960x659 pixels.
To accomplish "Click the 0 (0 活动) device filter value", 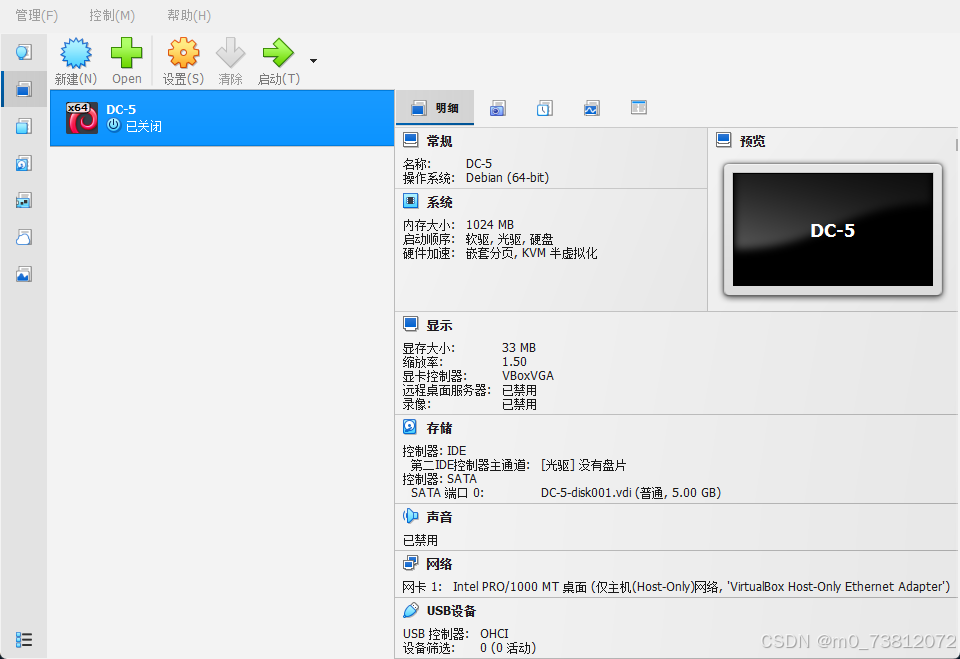I will pos(508,648).
